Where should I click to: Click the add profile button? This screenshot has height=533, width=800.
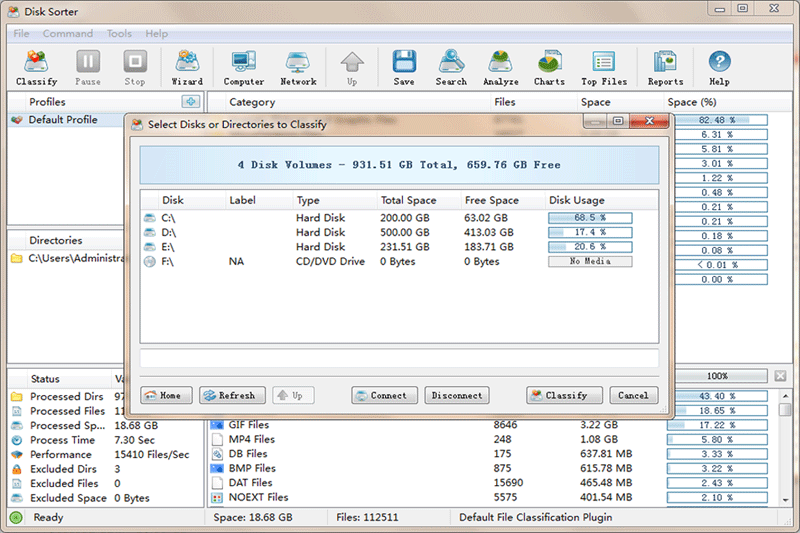(190, 102)
